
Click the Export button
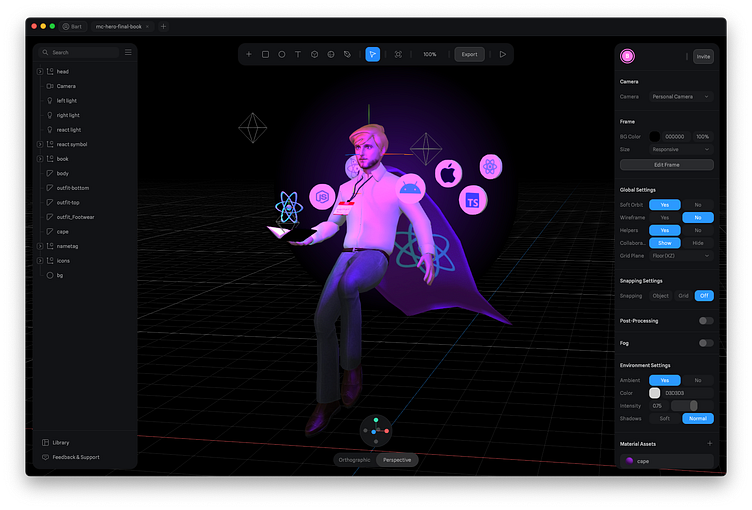click(469, 54)
